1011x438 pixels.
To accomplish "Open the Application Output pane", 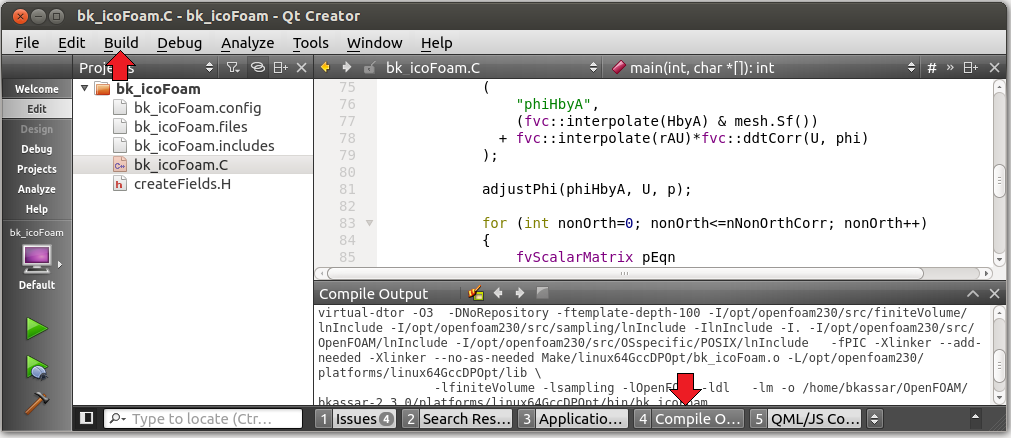I will click(573, 419).
